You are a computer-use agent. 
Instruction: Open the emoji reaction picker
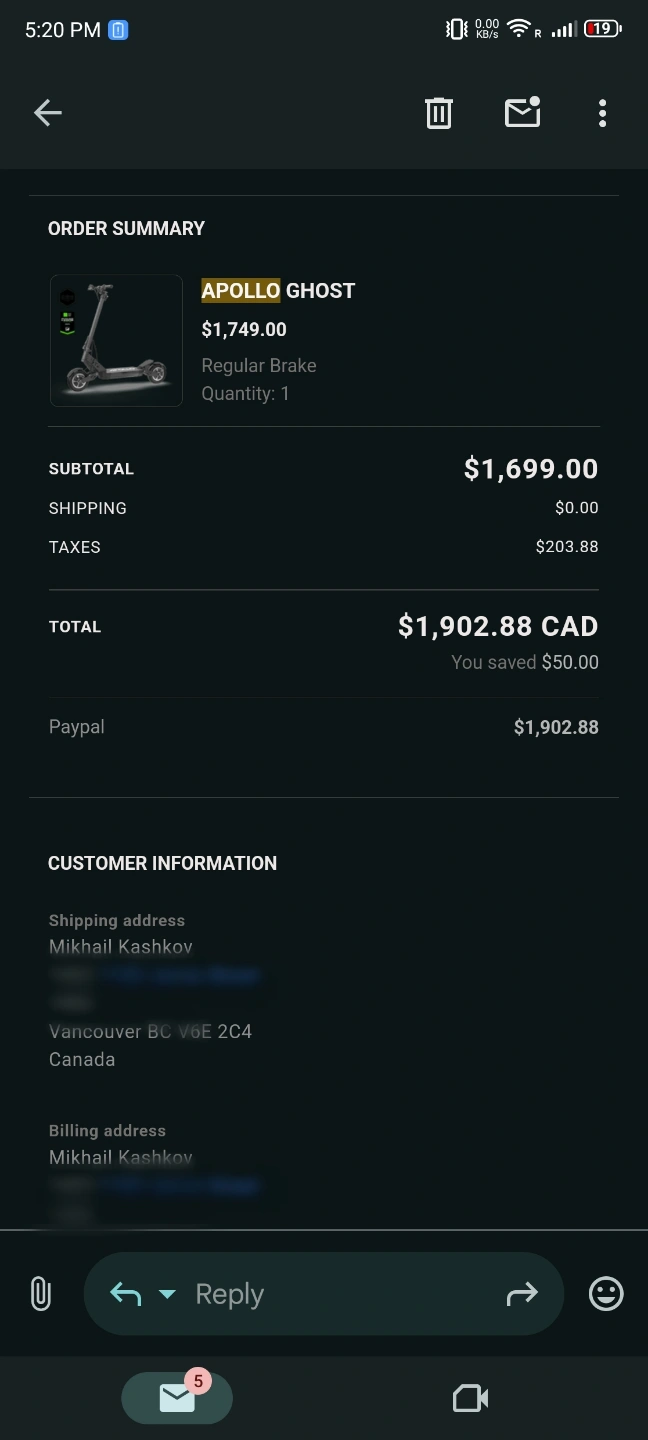coord(606,1294)
